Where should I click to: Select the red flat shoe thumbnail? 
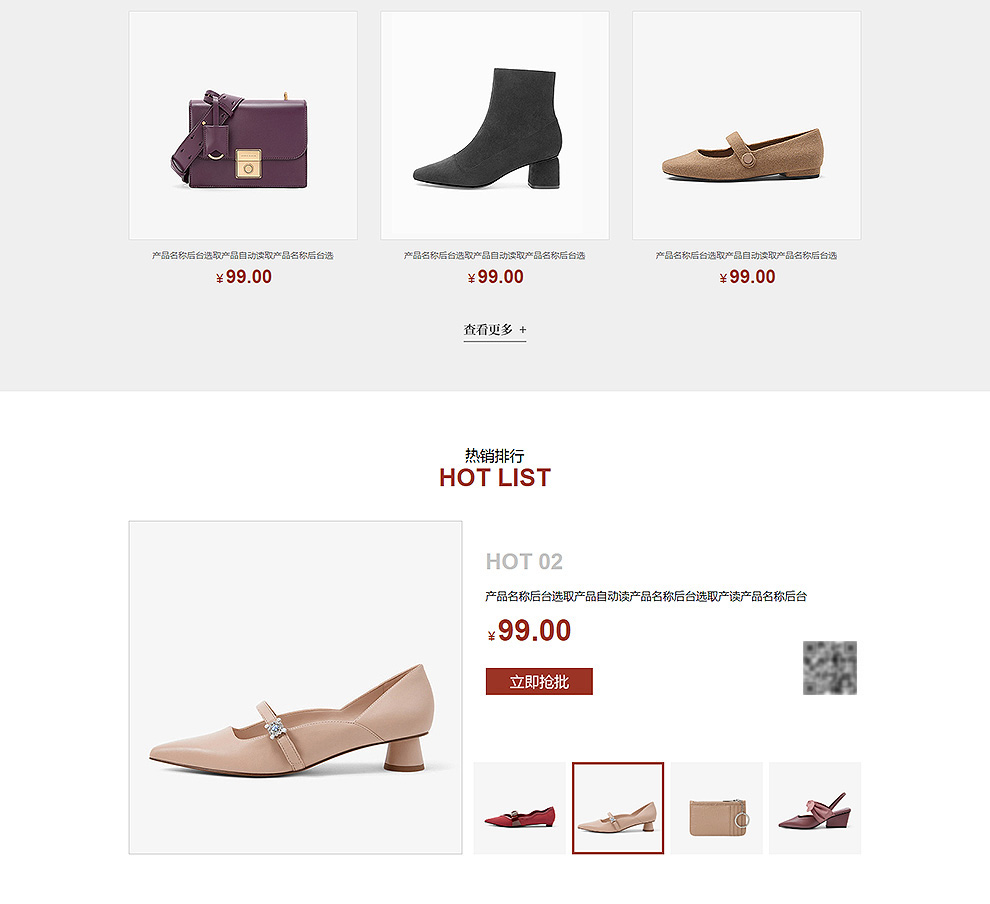tap(520, 808)
